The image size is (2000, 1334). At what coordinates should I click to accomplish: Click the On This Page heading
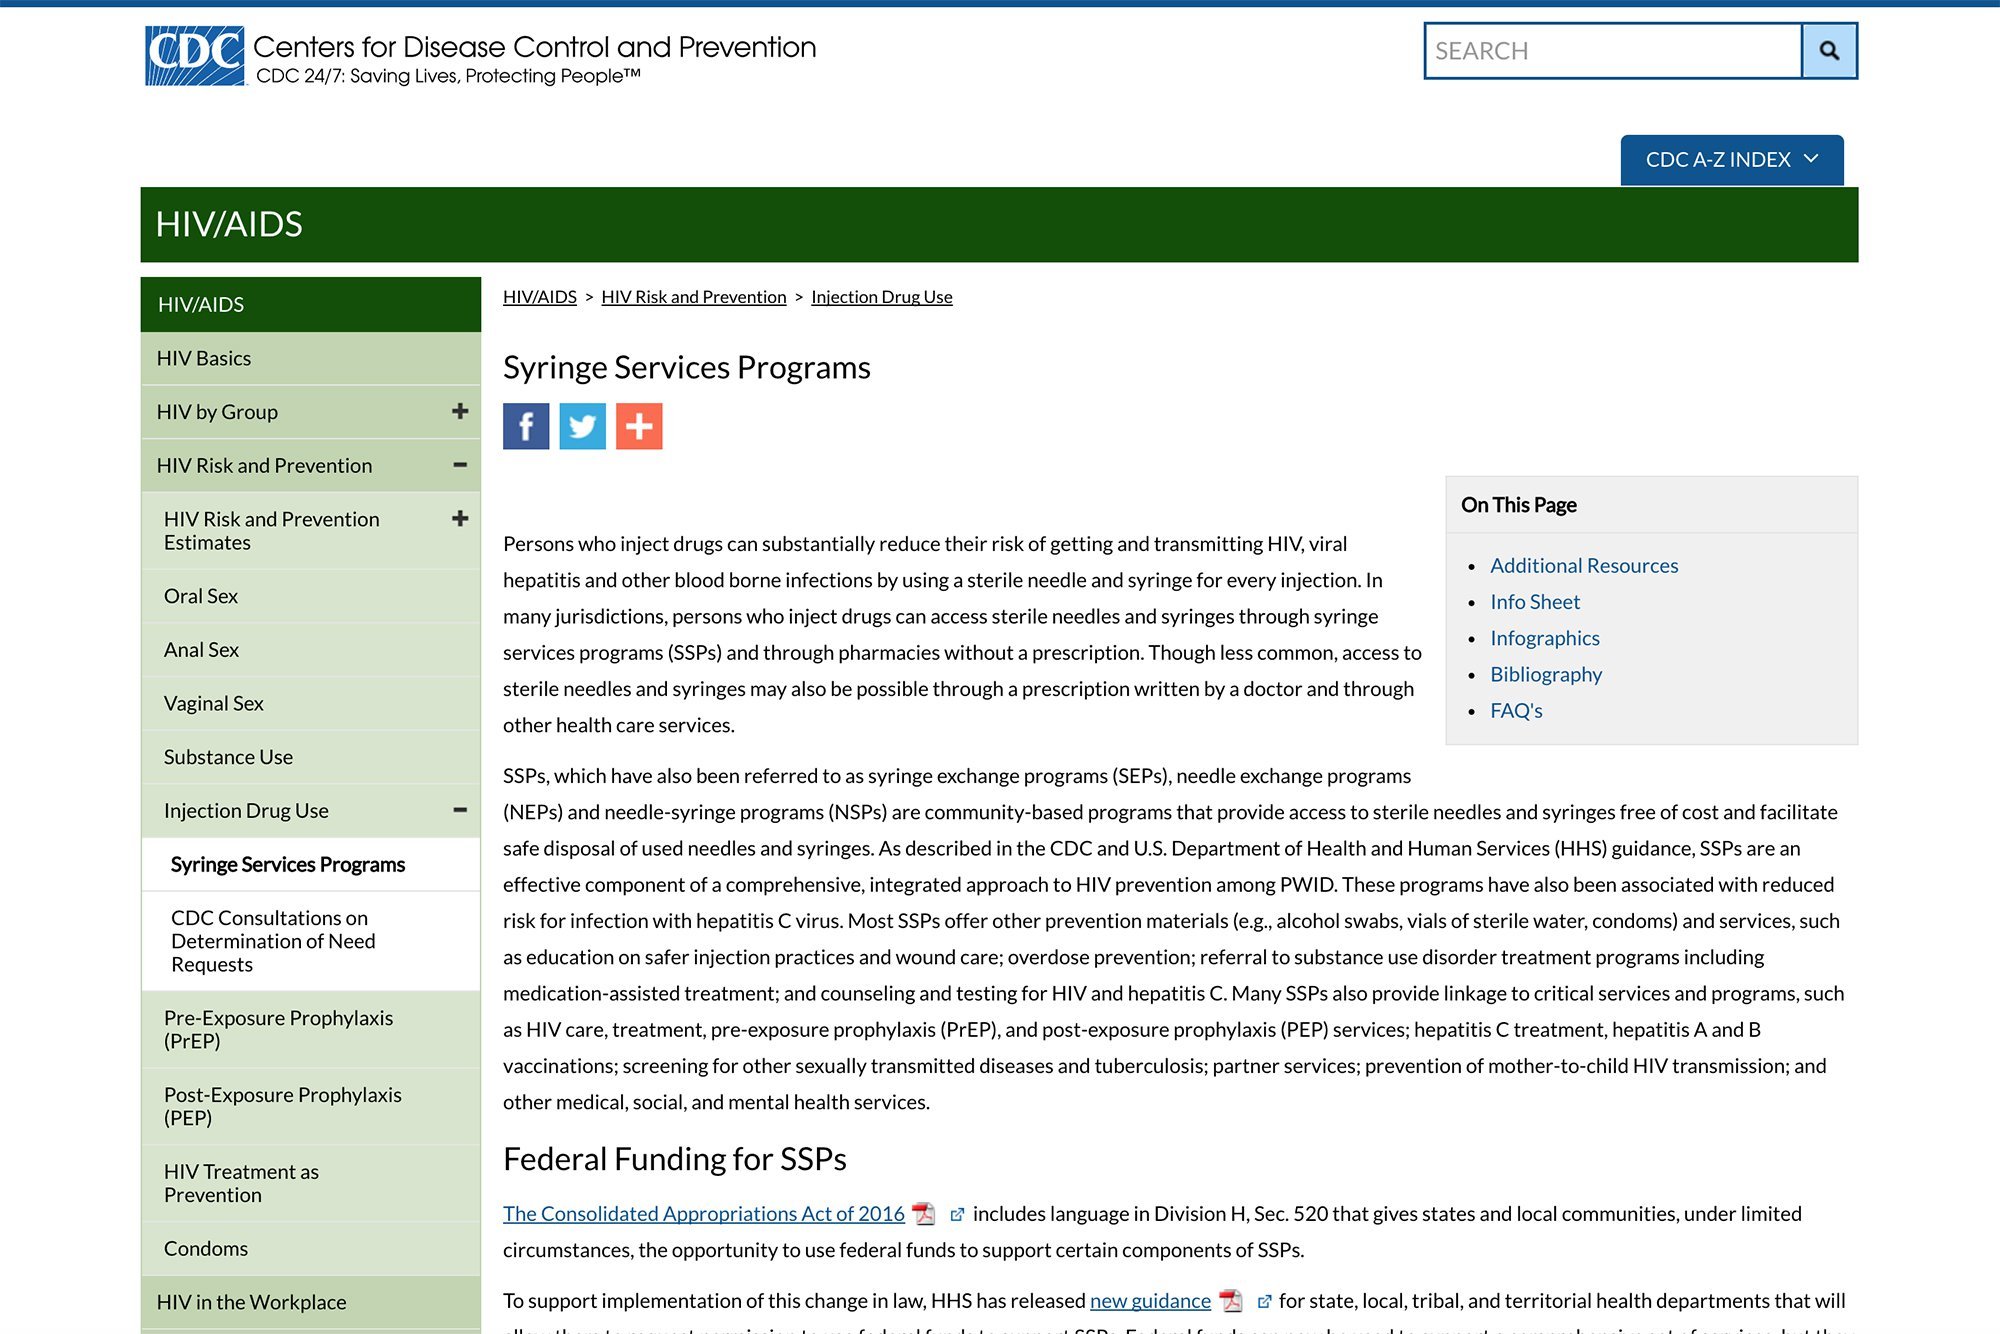1519,505
